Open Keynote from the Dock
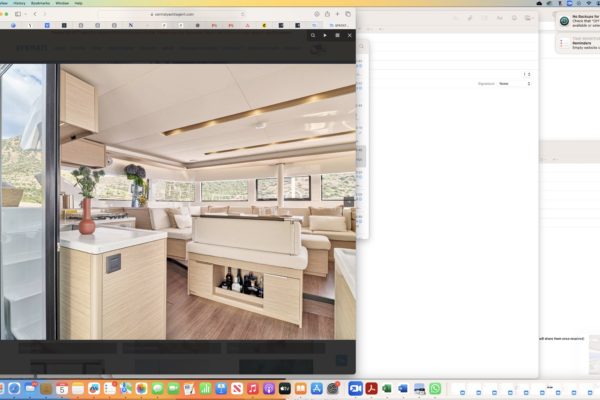This screenshot has height=400, width=600. click(x=221, y=389)
